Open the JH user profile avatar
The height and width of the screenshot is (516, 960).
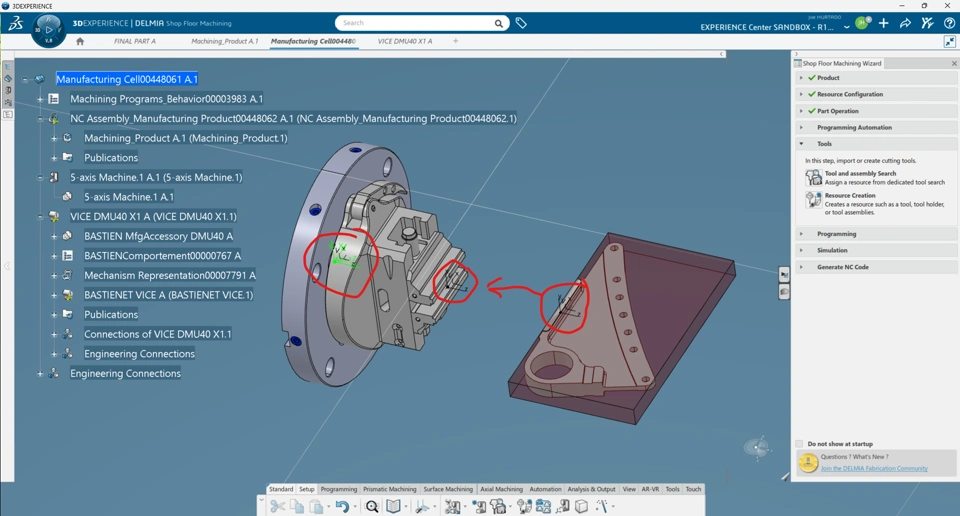pos(863,23)
